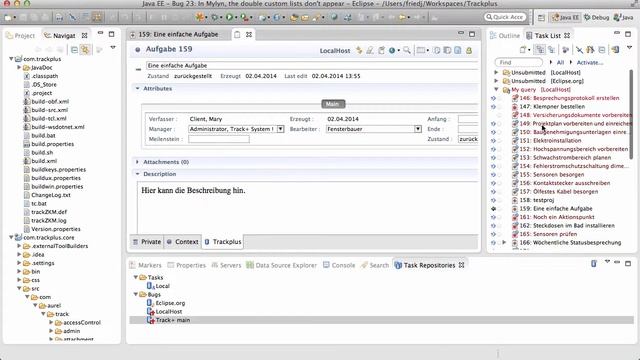Click Collapse All icon in Navigator toolbar
This screenshot has height=360, width=640.
[x=74, y=50]
